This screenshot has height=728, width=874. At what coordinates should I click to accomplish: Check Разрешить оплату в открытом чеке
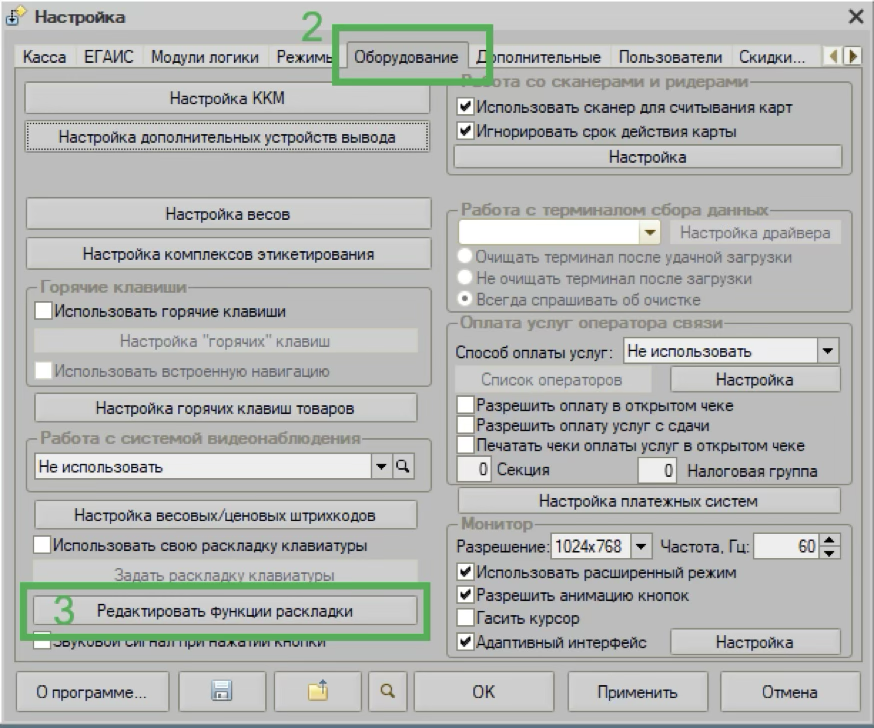465,405
